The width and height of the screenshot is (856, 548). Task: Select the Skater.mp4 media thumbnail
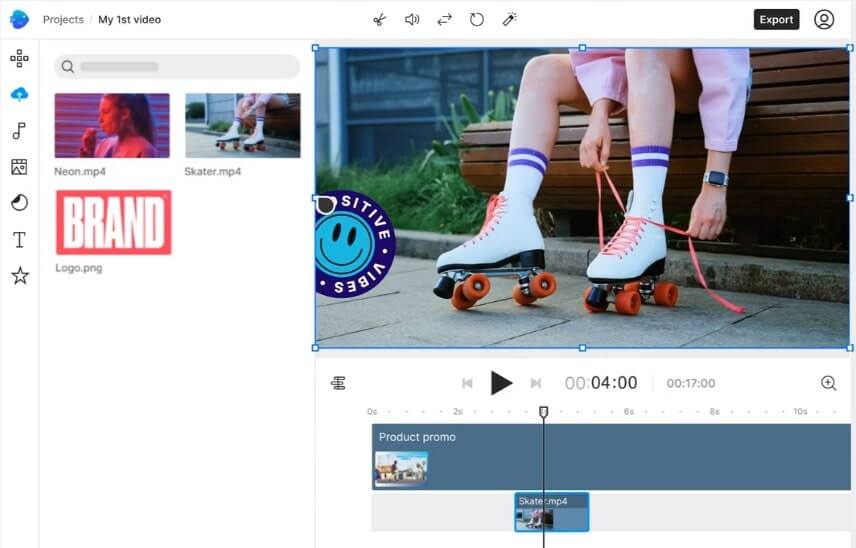(242, 126)
